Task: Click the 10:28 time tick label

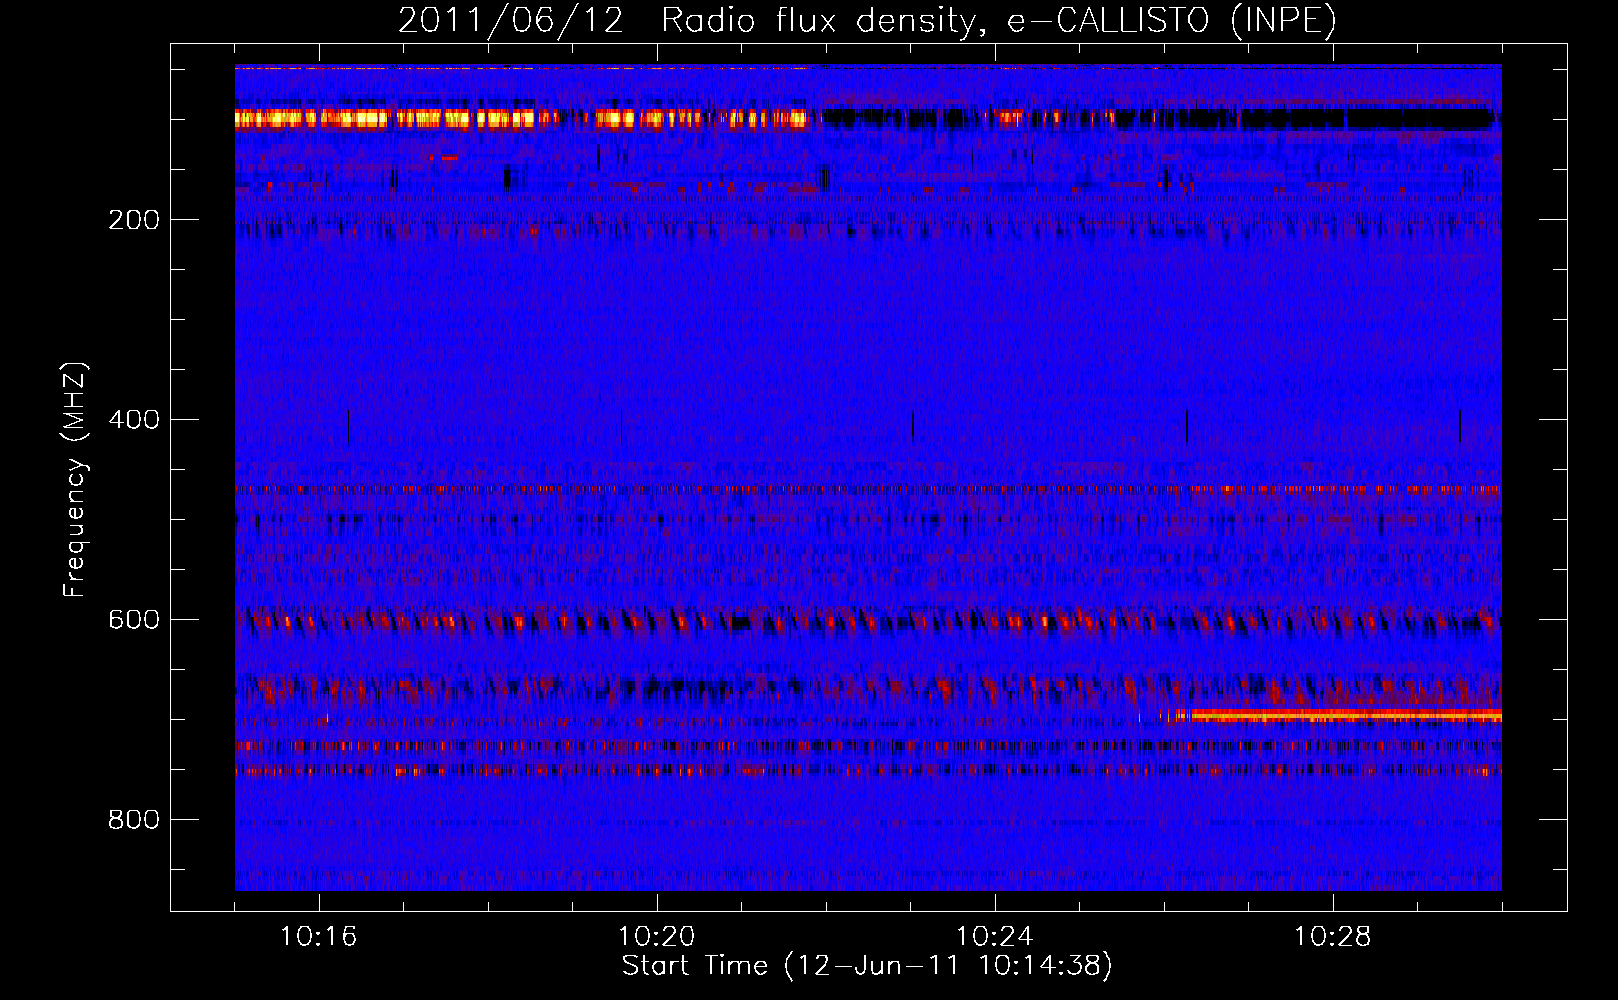Action: (x=1333, y=937)
